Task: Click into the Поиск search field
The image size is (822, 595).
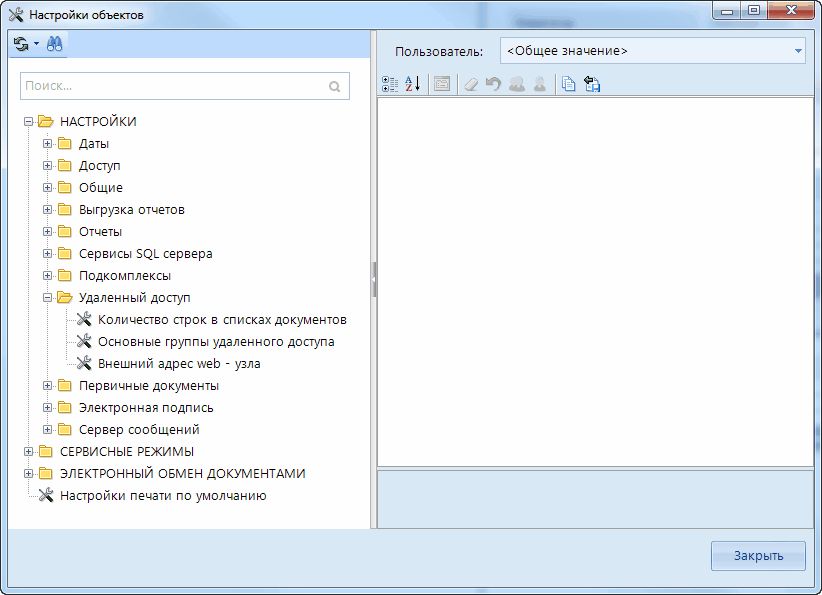Action: point(170,87)
